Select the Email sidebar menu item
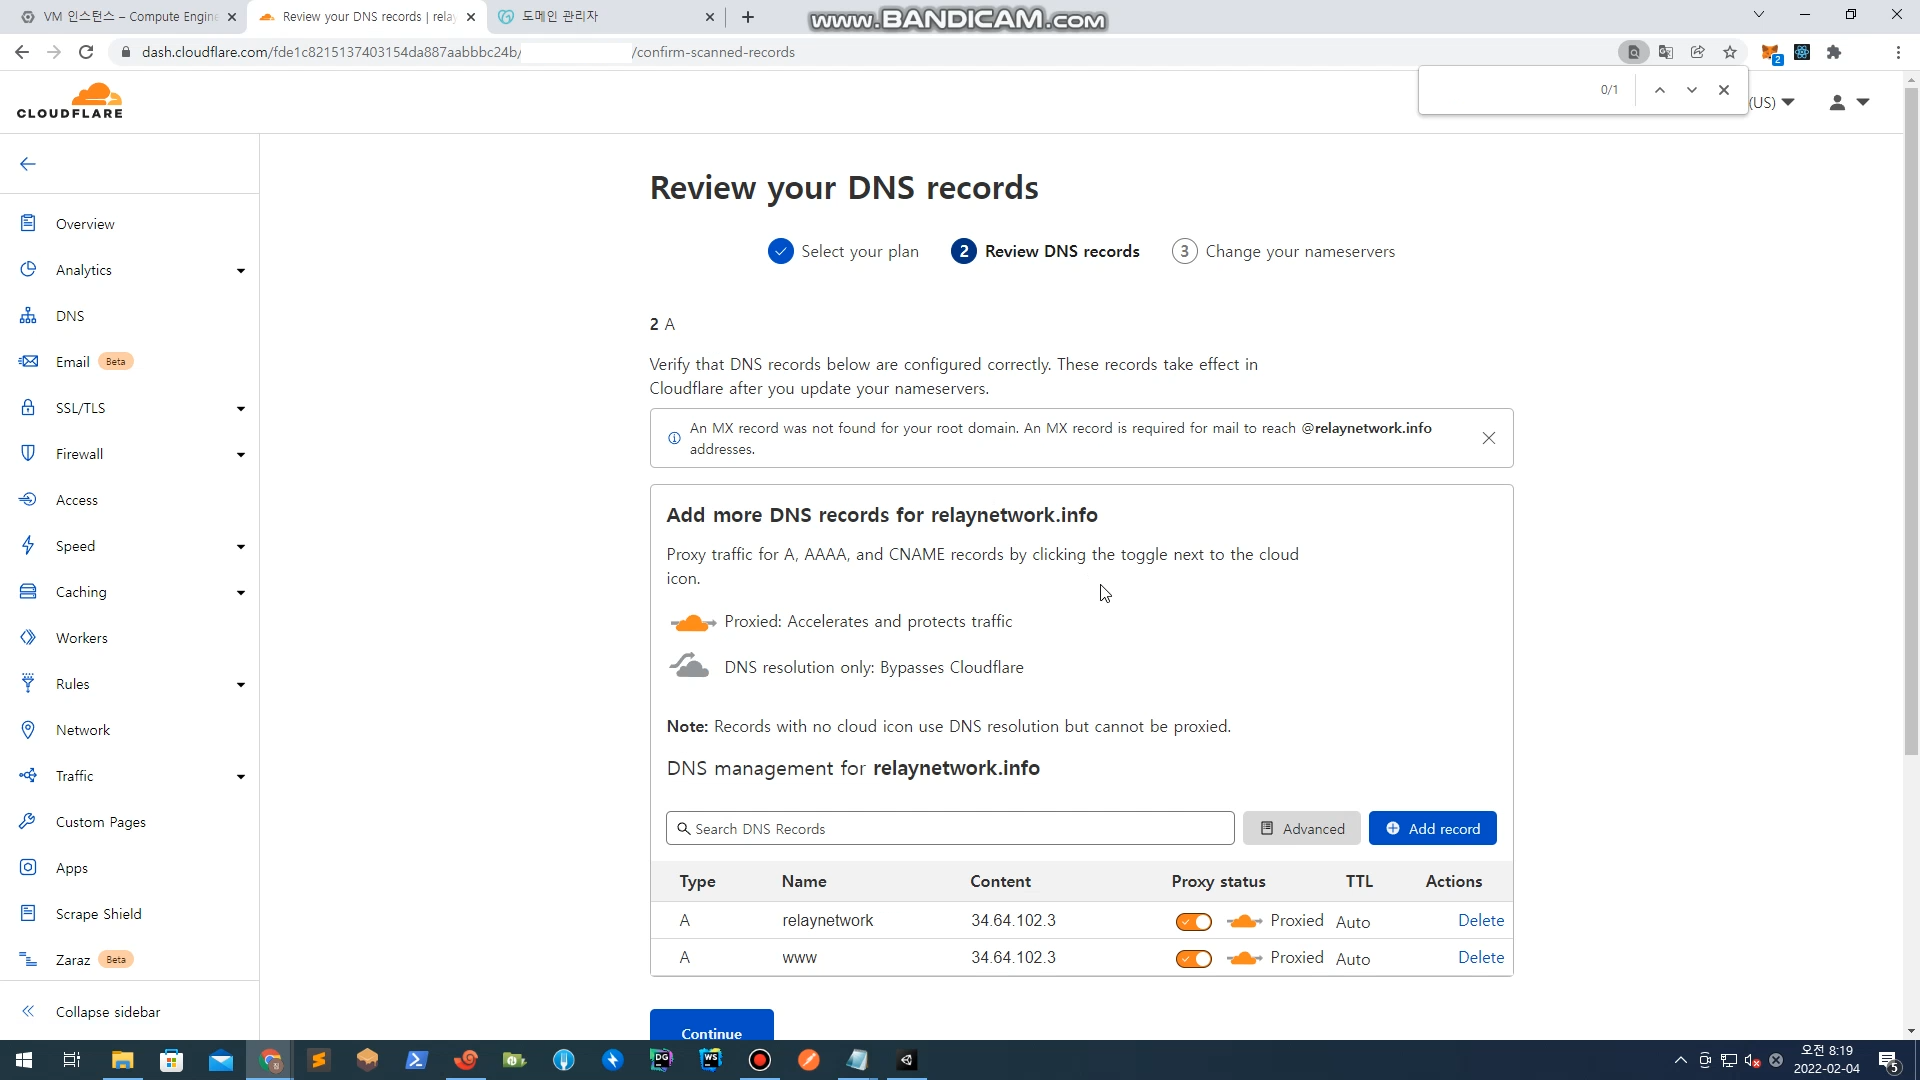Screen dimensions: 1920x1080 [x=73, y=362]
